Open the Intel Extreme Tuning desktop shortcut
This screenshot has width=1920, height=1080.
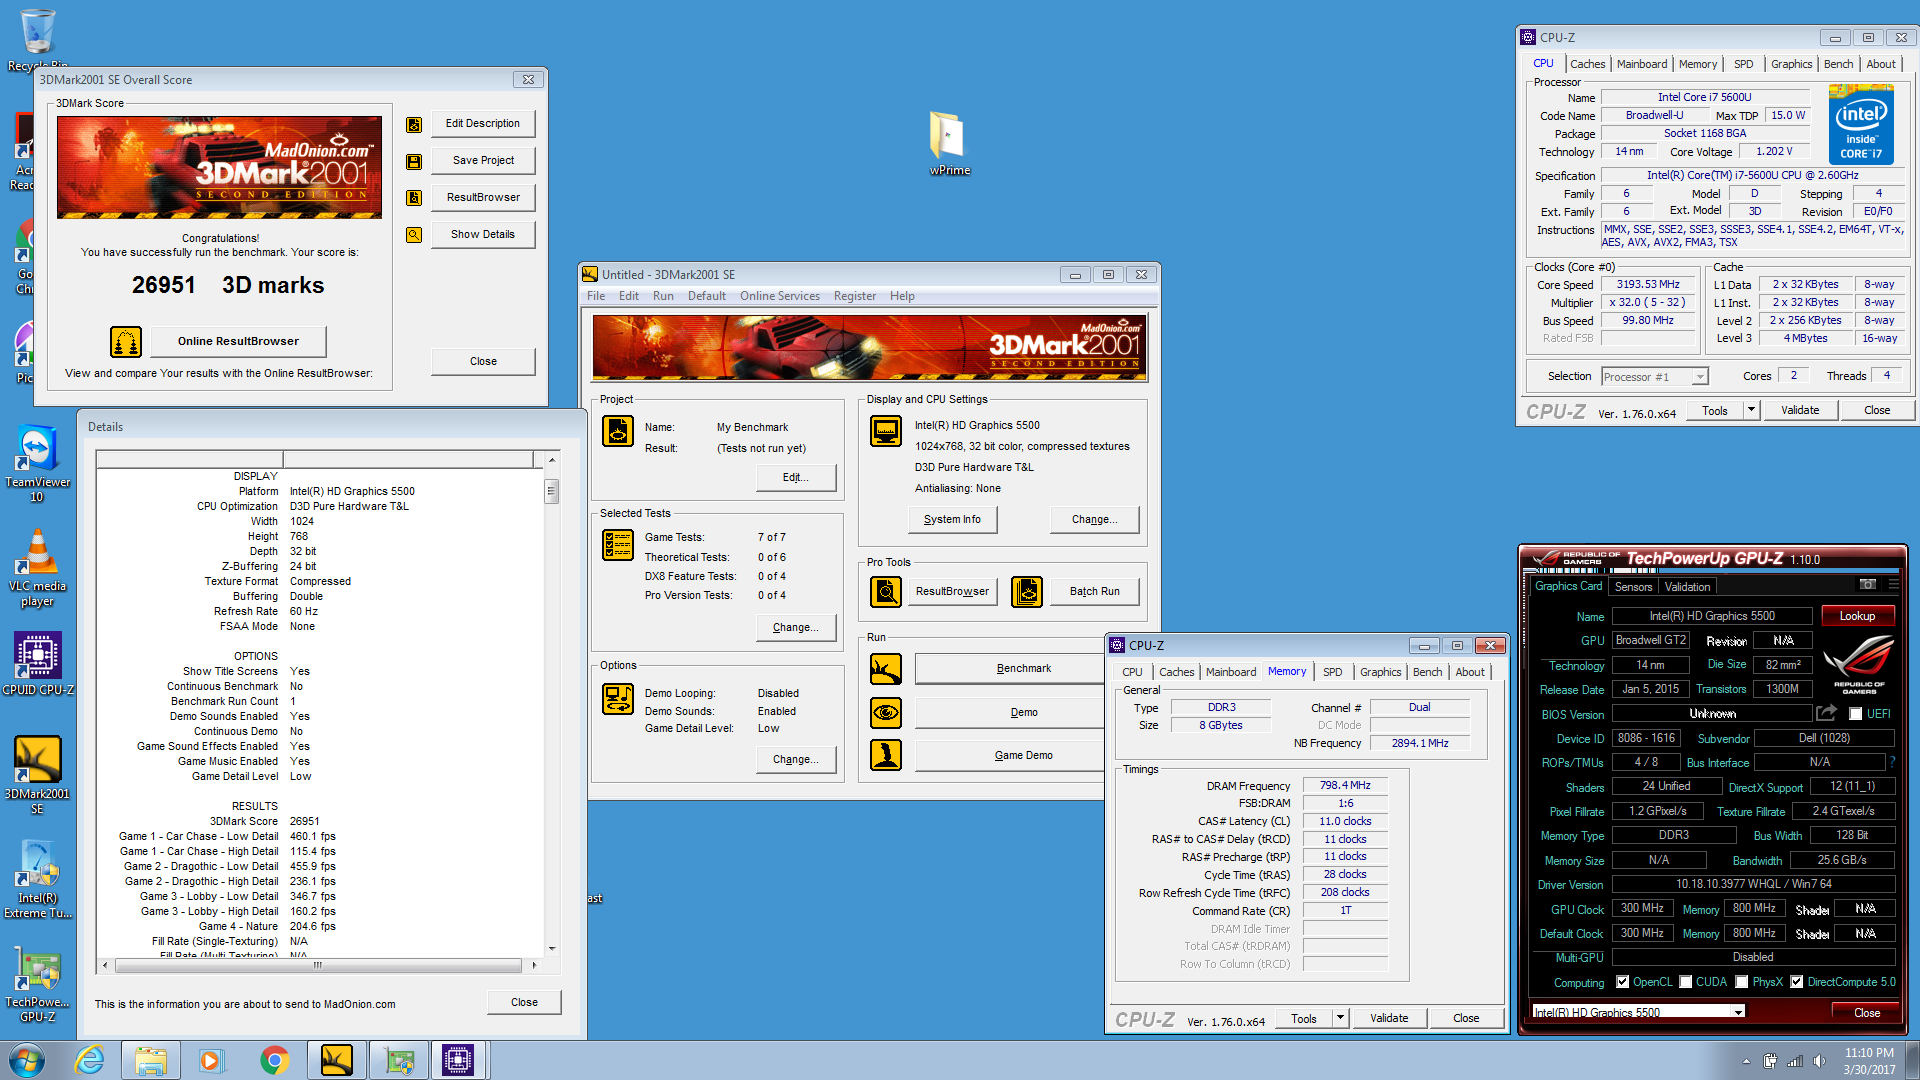(x=37, y=879)
